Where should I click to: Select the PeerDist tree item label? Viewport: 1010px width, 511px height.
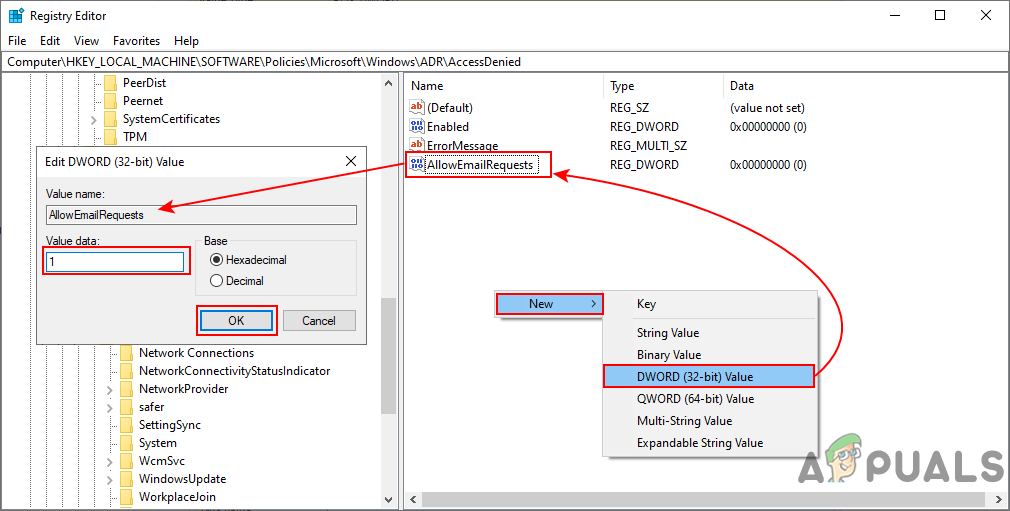click(x=144, y=82)
